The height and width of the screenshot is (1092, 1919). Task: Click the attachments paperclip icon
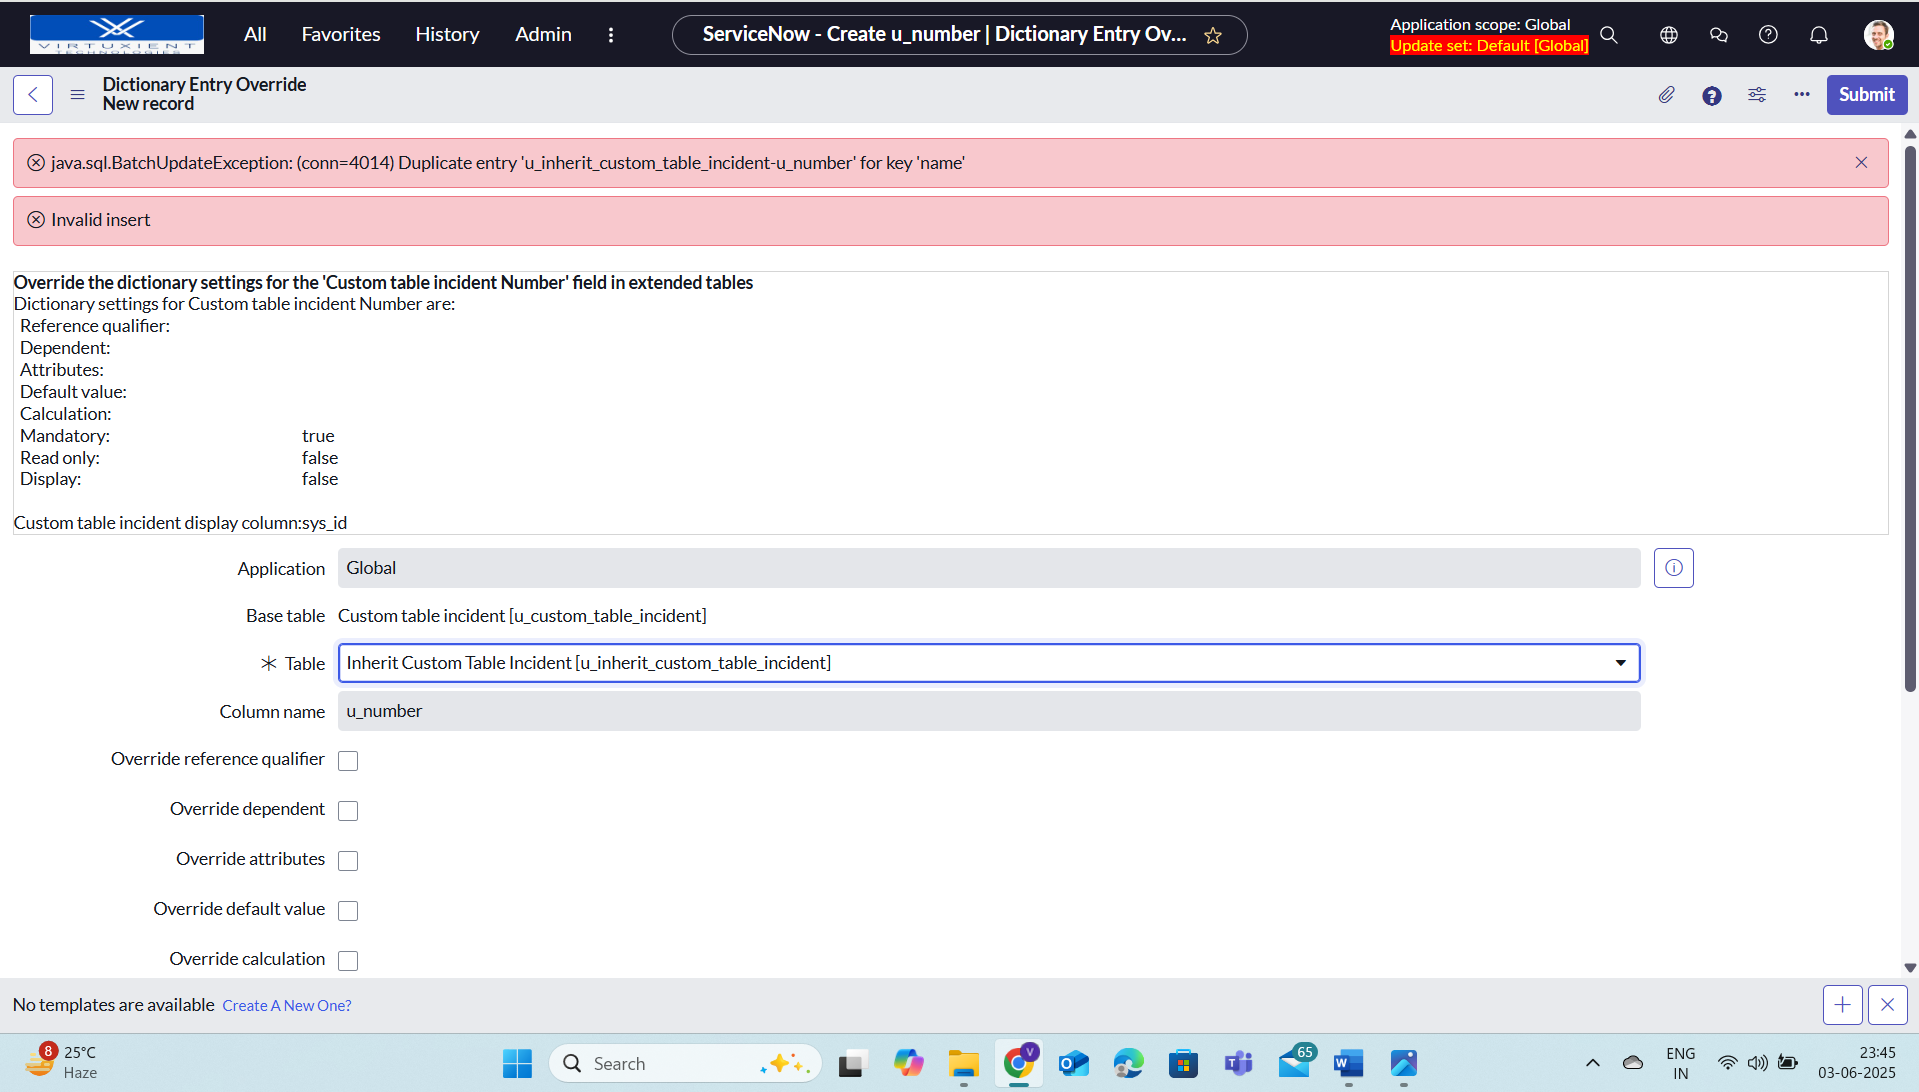[x=1666, y=95]
